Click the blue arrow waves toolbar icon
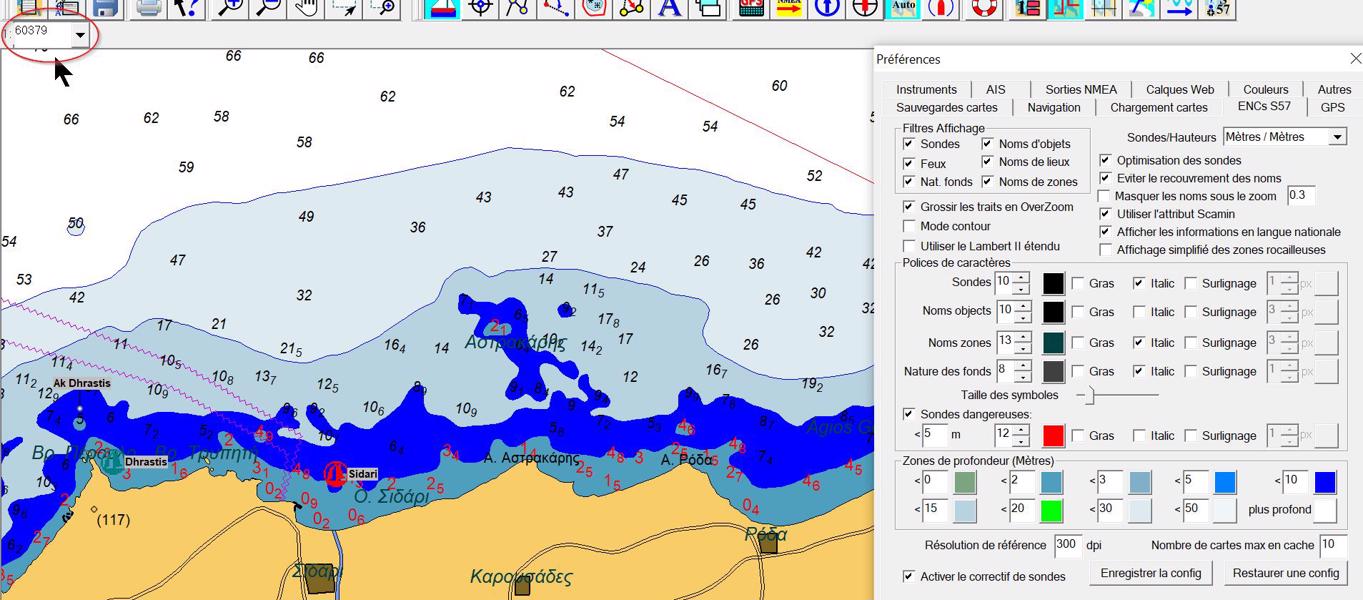This screenshot has height=600, width=1363. (1180, 8)
